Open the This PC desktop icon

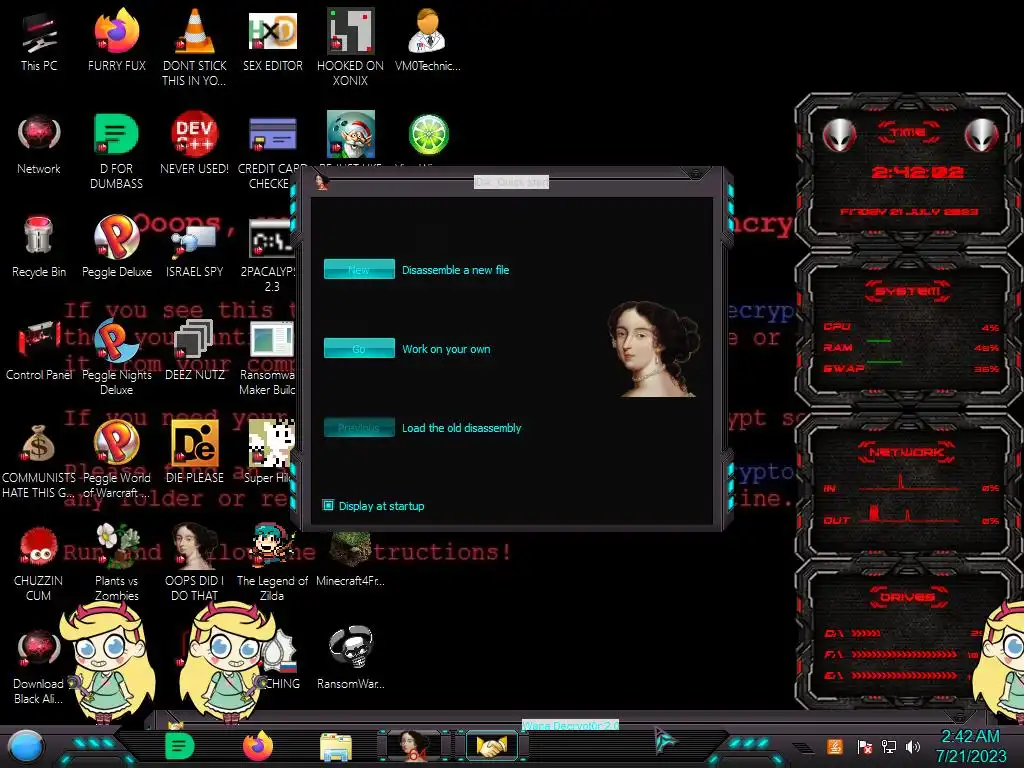pos(39,41)
